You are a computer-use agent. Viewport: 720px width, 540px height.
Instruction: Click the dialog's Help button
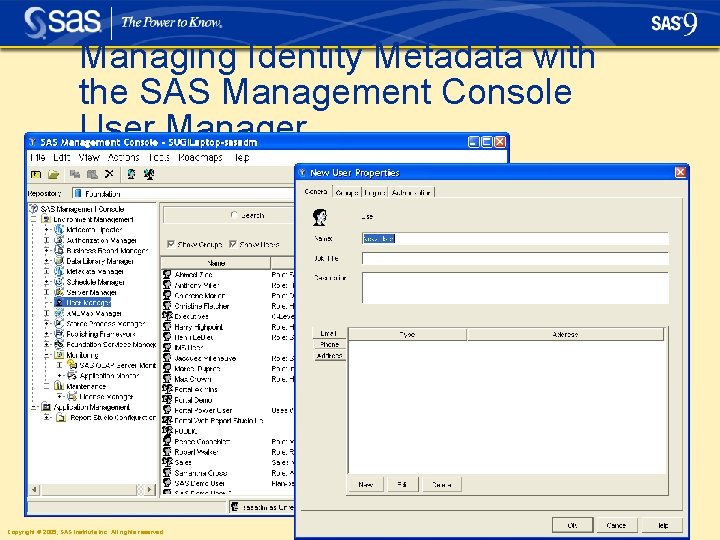pyautogui.click(x=662, y=525)
